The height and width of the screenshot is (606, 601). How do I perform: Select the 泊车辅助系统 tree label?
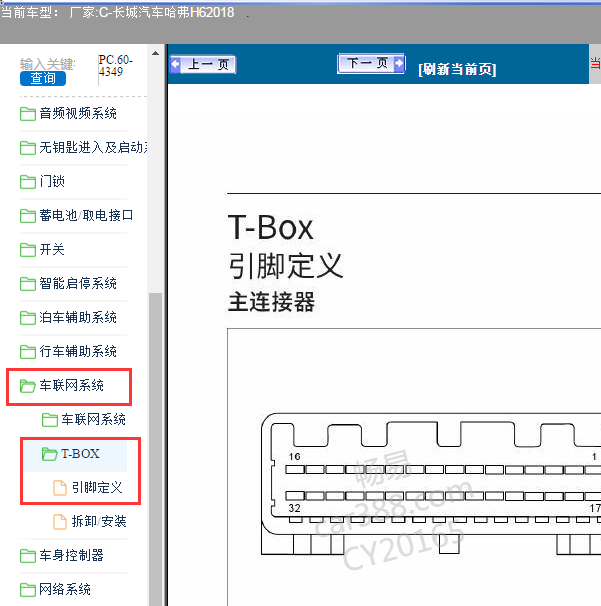tap(78, 317)
